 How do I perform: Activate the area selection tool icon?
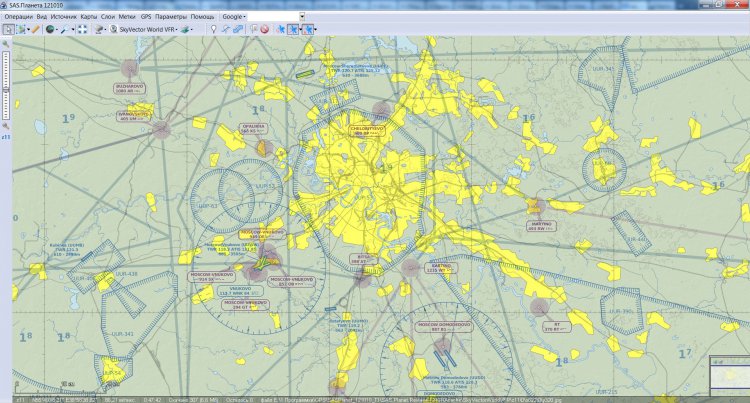21,30
